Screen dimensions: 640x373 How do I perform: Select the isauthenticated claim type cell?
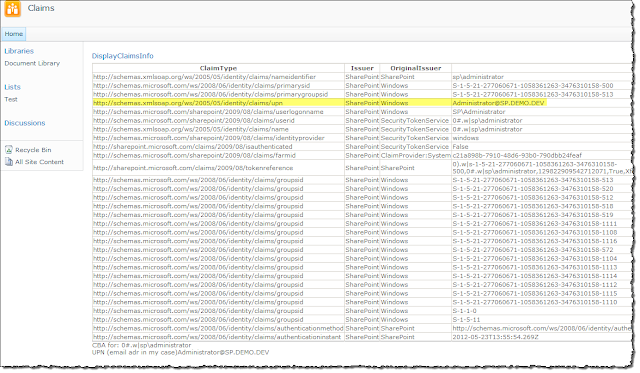pyautogui.click(x=218, y=147)
